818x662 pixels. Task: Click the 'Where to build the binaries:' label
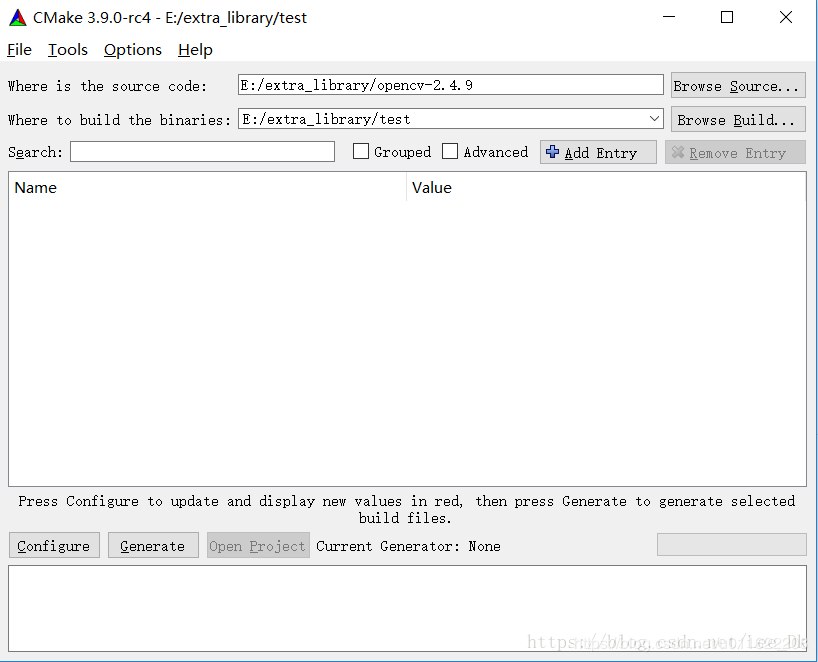tap(119, 120)
